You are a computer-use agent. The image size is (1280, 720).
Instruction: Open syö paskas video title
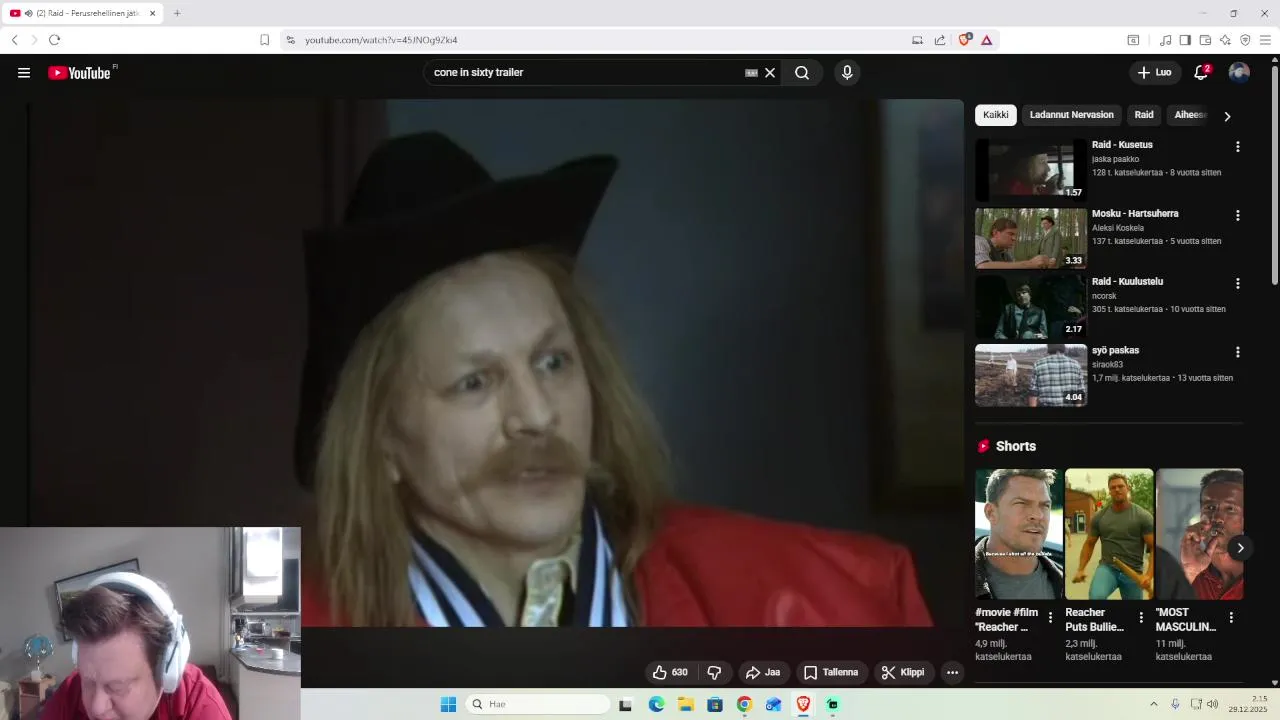tap(1115, 351)
